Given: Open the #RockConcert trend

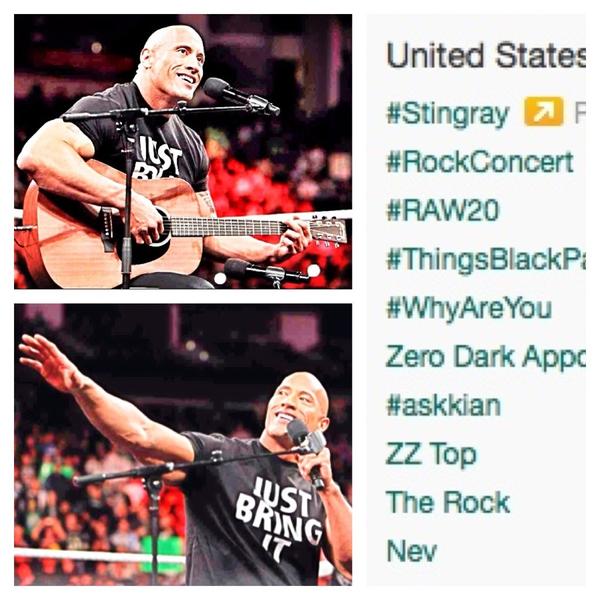Looking at the screenshot, I should click(x=480, y=161).
